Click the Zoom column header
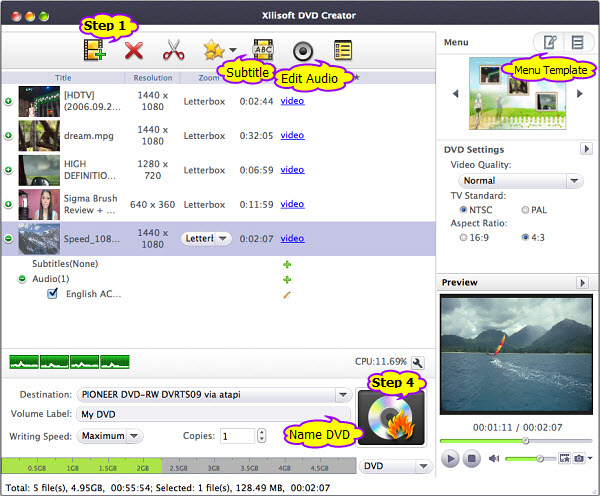 (x=209, y=78)
